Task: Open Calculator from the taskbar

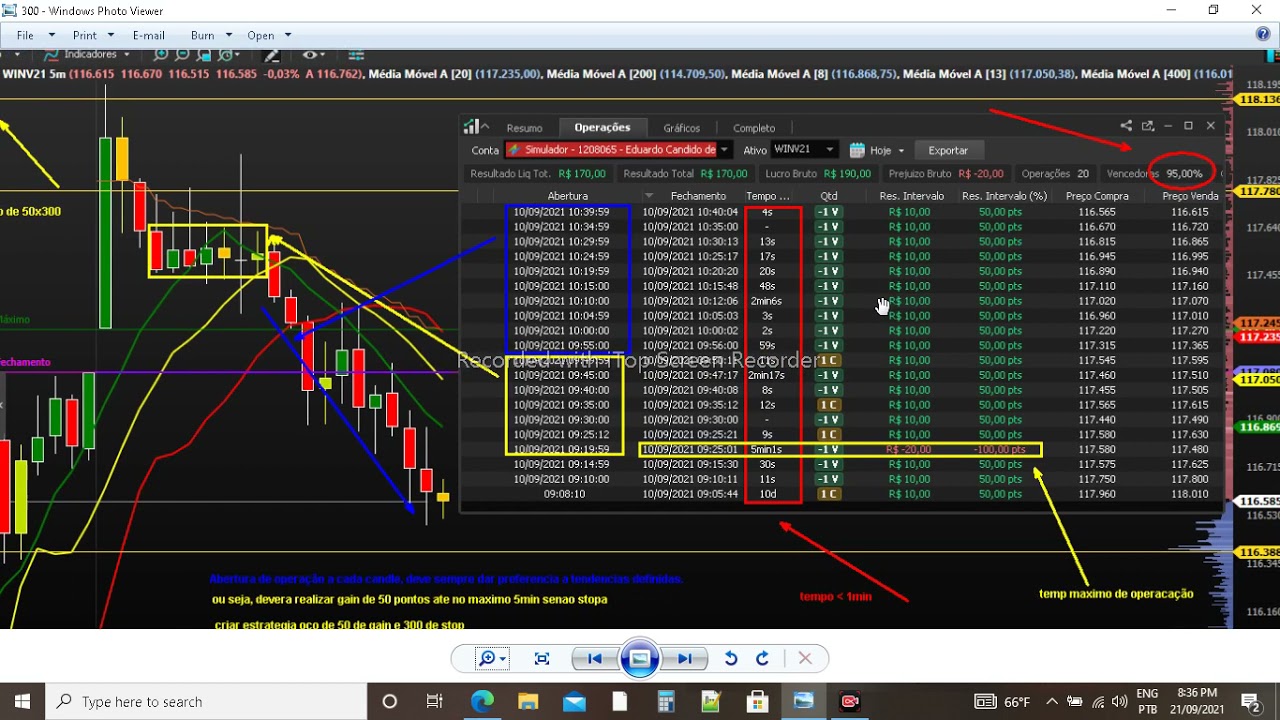Action: click(666, 701)
